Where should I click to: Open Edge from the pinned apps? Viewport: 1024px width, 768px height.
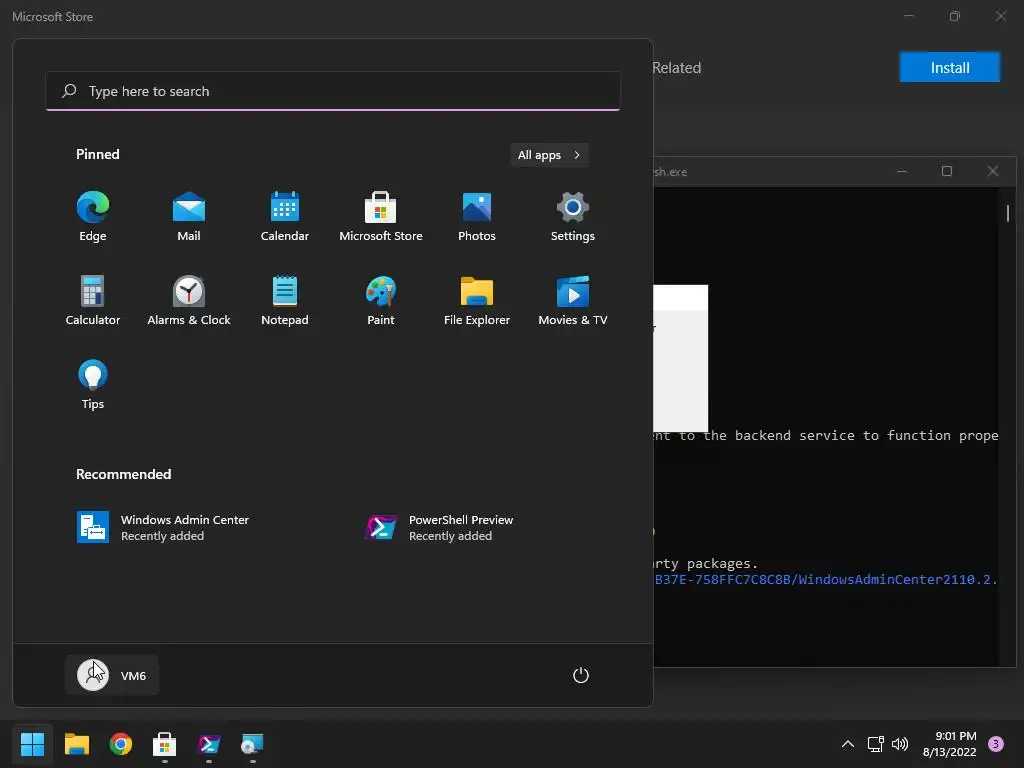pyautogui.click(x=93, y=216)
